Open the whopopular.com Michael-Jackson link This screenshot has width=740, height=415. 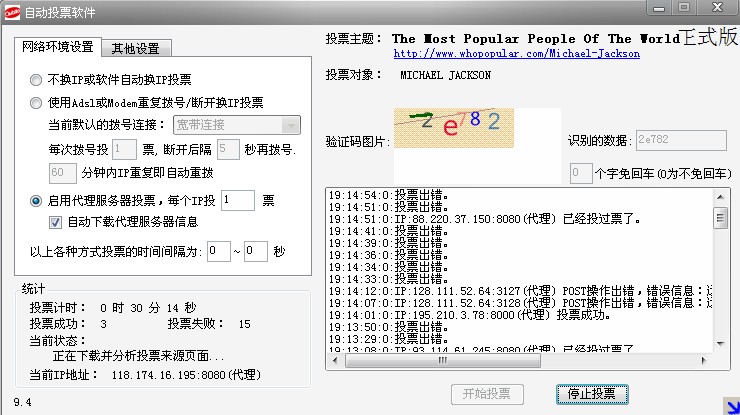tap(517, 53)
